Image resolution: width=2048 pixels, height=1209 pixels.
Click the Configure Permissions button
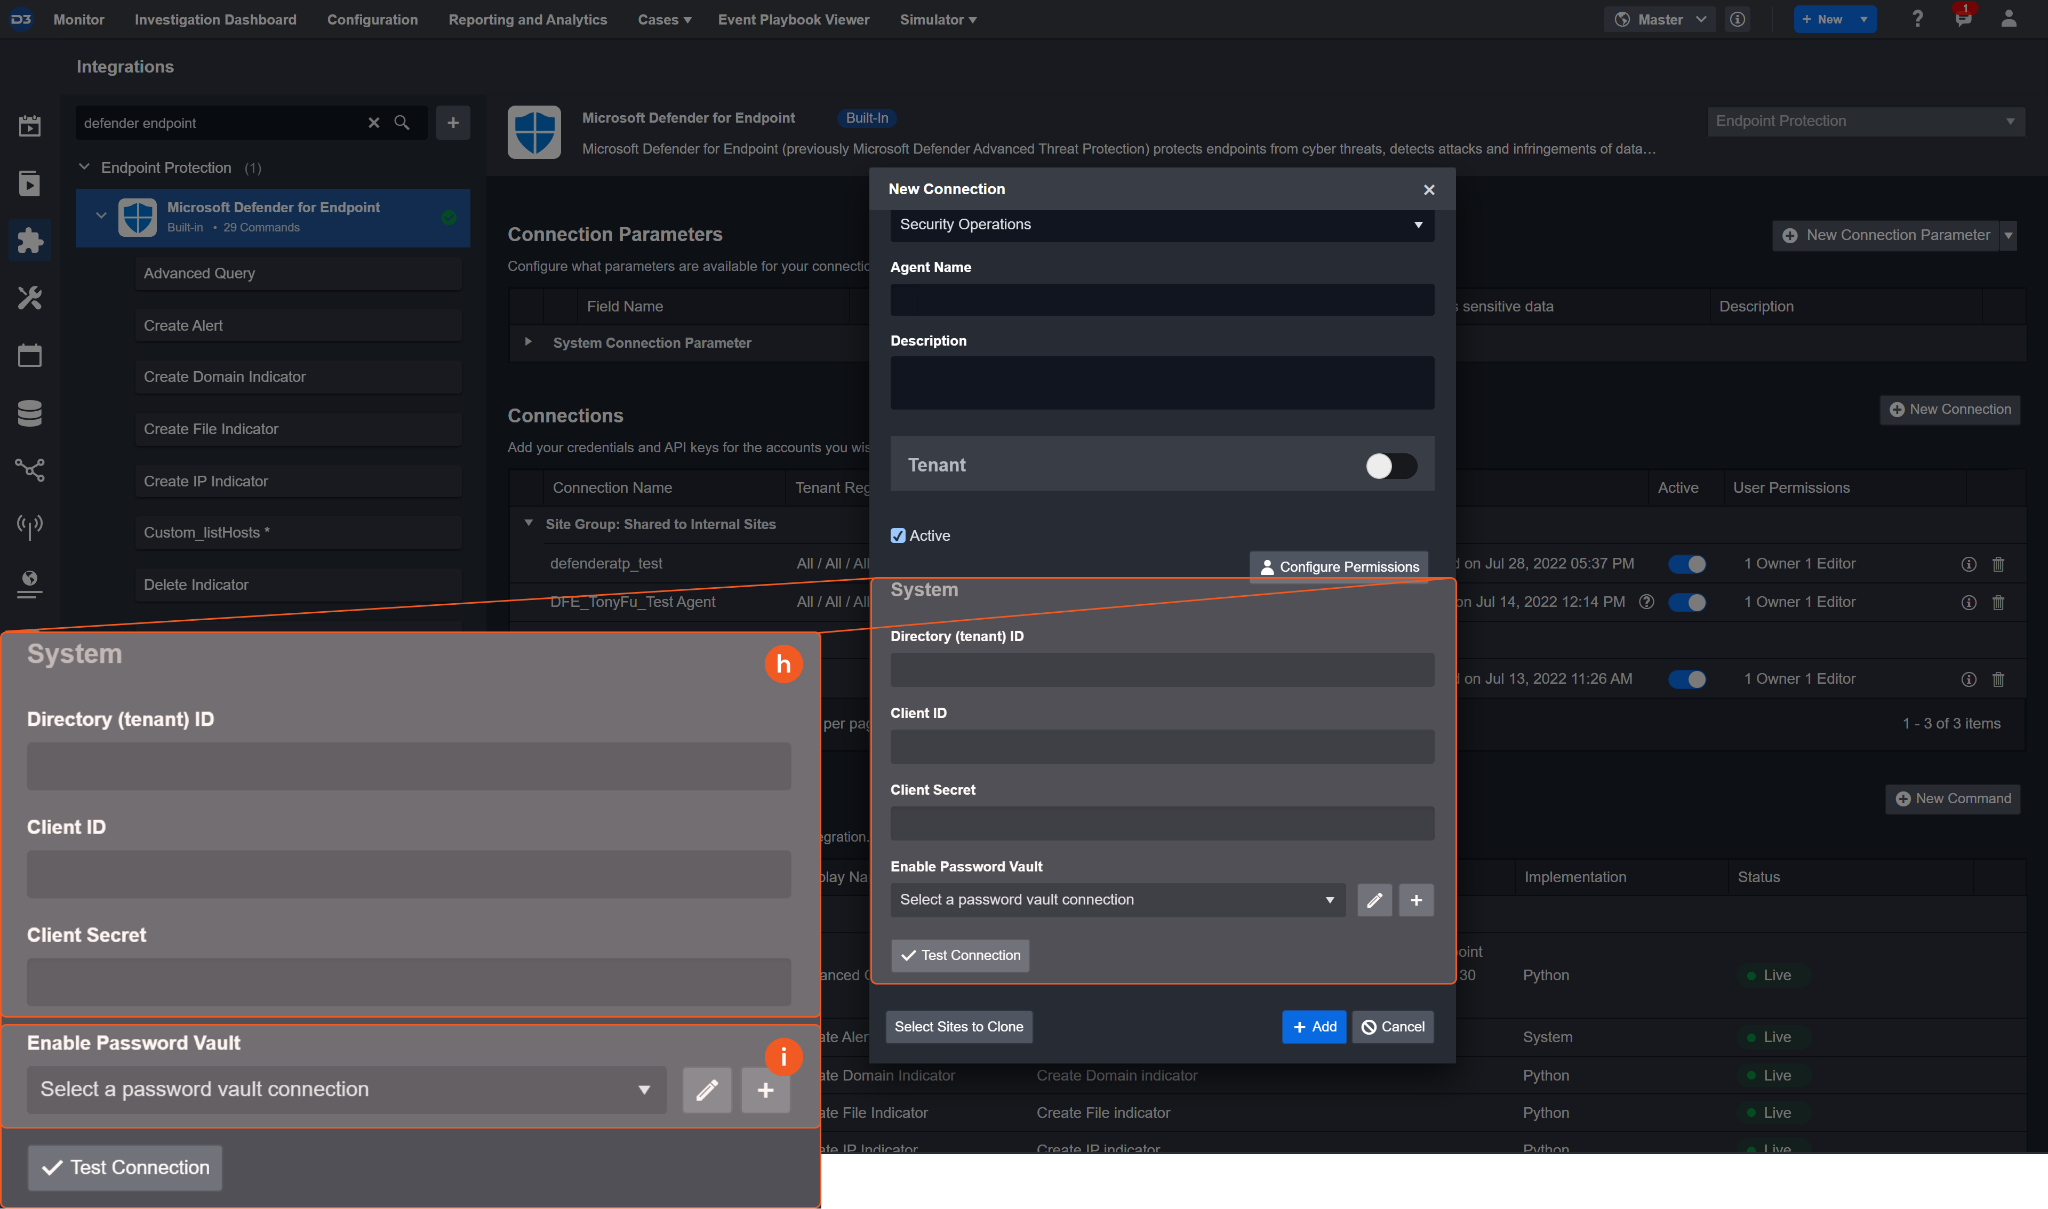tap(1338, 567)
